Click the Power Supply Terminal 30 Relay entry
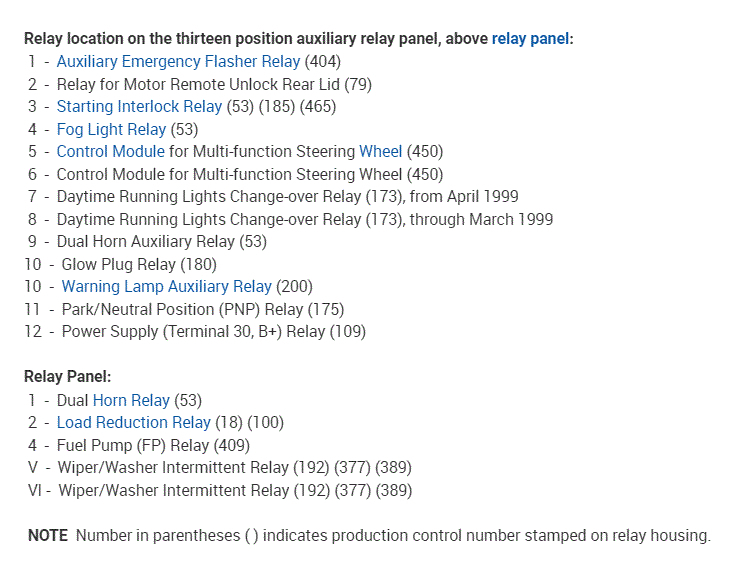The image size is (748, 570). pos(213,332)
